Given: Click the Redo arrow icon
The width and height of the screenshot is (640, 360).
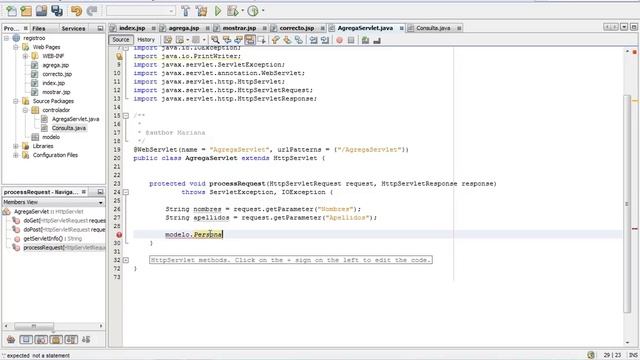Looking at the screenshot, I should [x=92, y=11].
